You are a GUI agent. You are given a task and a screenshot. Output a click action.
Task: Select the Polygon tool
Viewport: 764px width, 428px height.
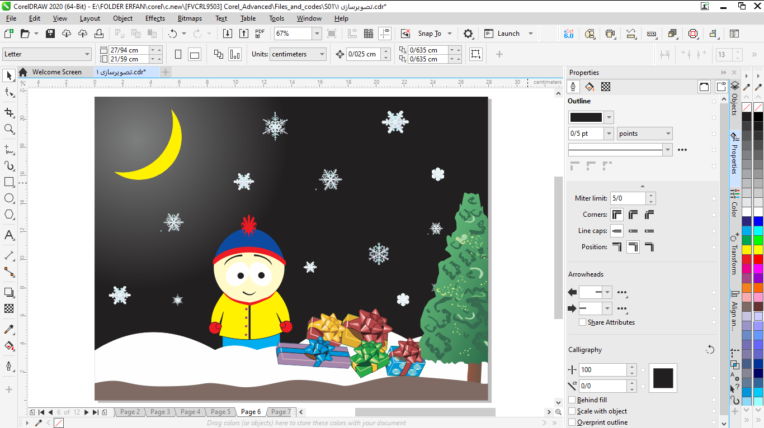(x=9, y=214)
